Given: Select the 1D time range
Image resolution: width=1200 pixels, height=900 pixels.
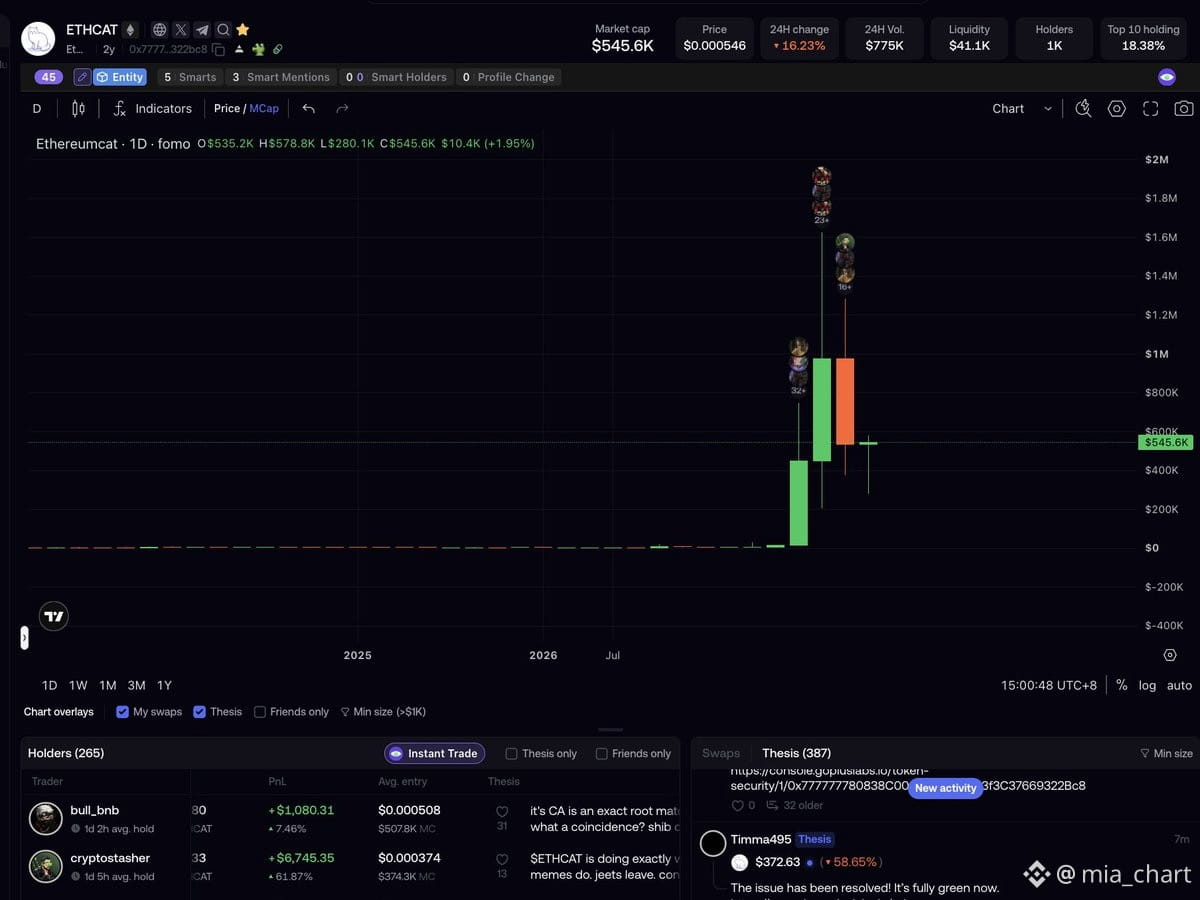Looking at the screenshot, I should (49, 685).
